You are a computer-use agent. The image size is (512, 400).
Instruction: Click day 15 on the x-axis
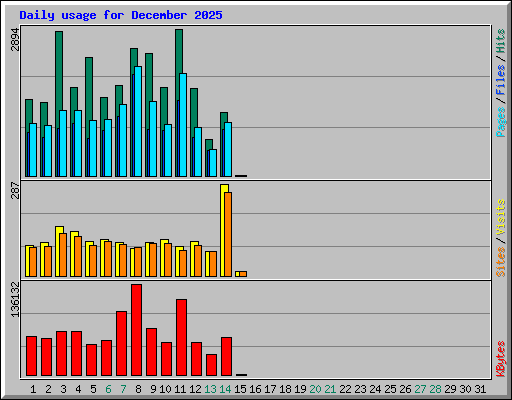coord(240,389)
